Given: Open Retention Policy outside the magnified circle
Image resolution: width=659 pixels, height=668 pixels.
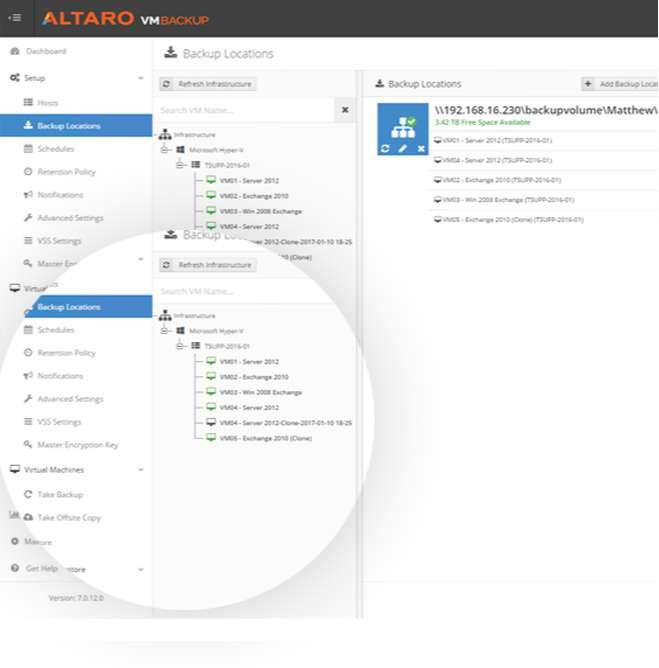Looking at the screenshot, I should (x=66, y=172).
